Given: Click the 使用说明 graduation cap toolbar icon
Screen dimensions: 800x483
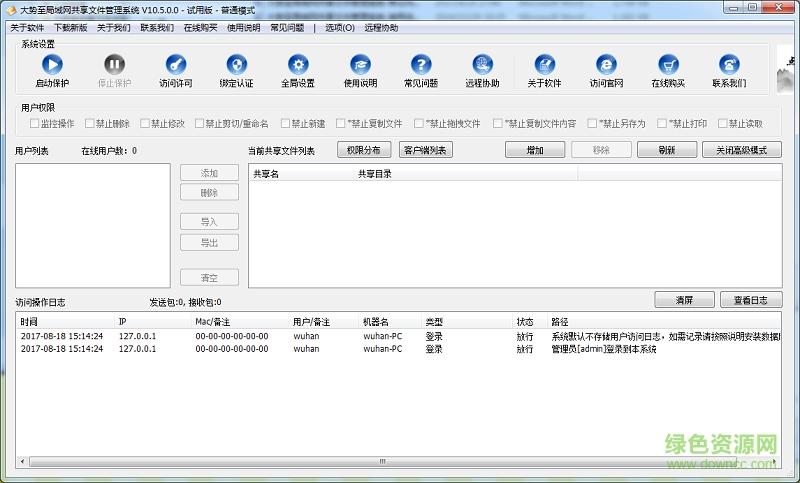Looking at the screenshot, I should coord(360,65).
